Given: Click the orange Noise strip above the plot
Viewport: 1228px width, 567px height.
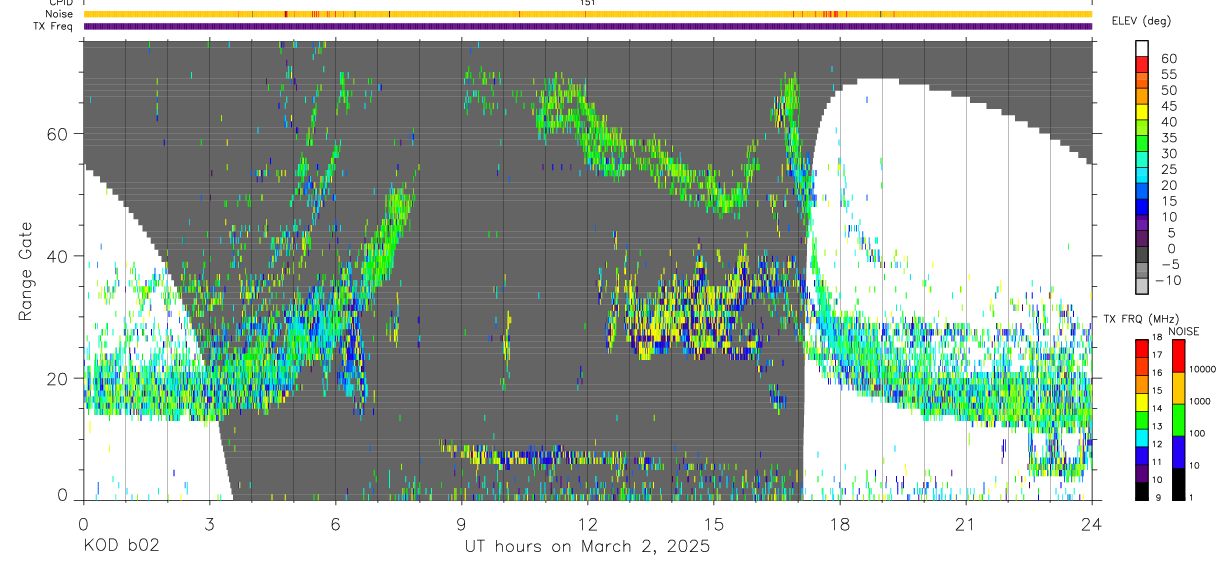Looking at the screenshot, I should tap(587, 14).
